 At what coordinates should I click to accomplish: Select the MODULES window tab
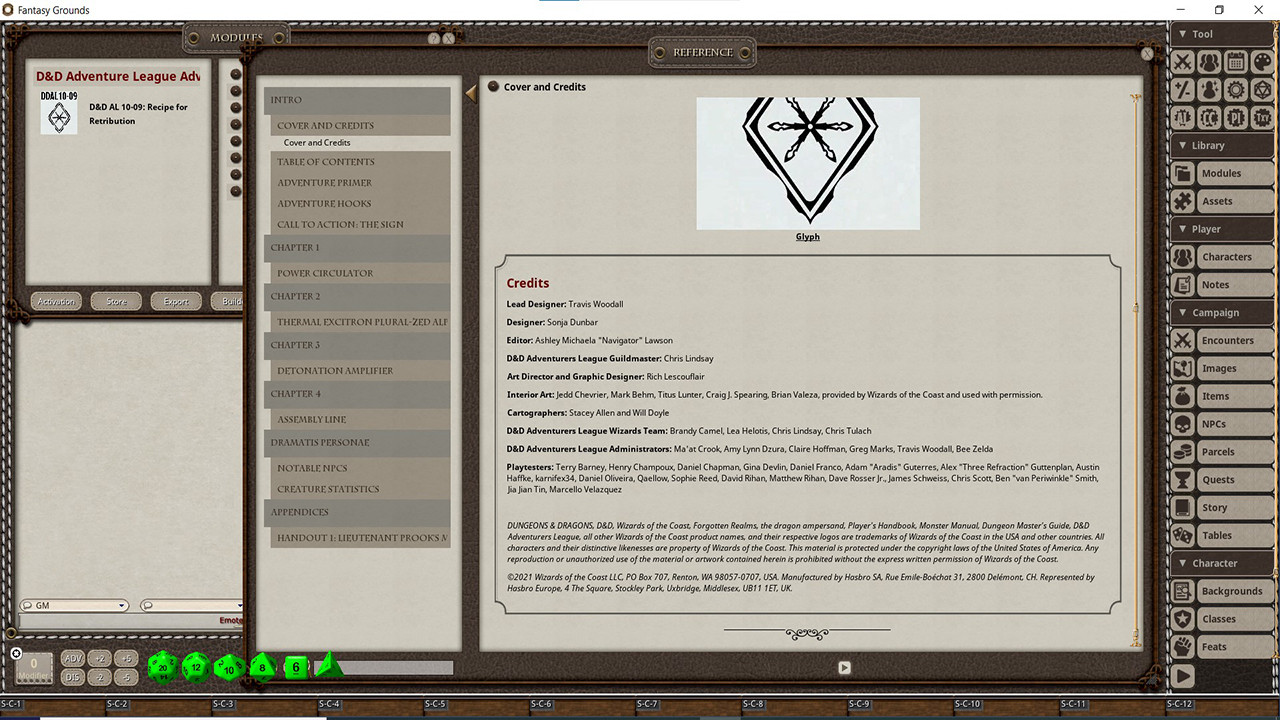tap(236, 35)
